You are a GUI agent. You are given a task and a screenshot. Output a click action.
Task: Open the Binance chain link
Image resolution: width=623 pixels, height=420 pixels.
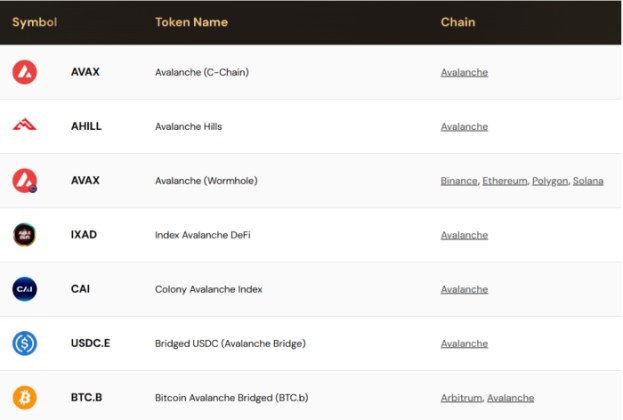coord(459,181)
